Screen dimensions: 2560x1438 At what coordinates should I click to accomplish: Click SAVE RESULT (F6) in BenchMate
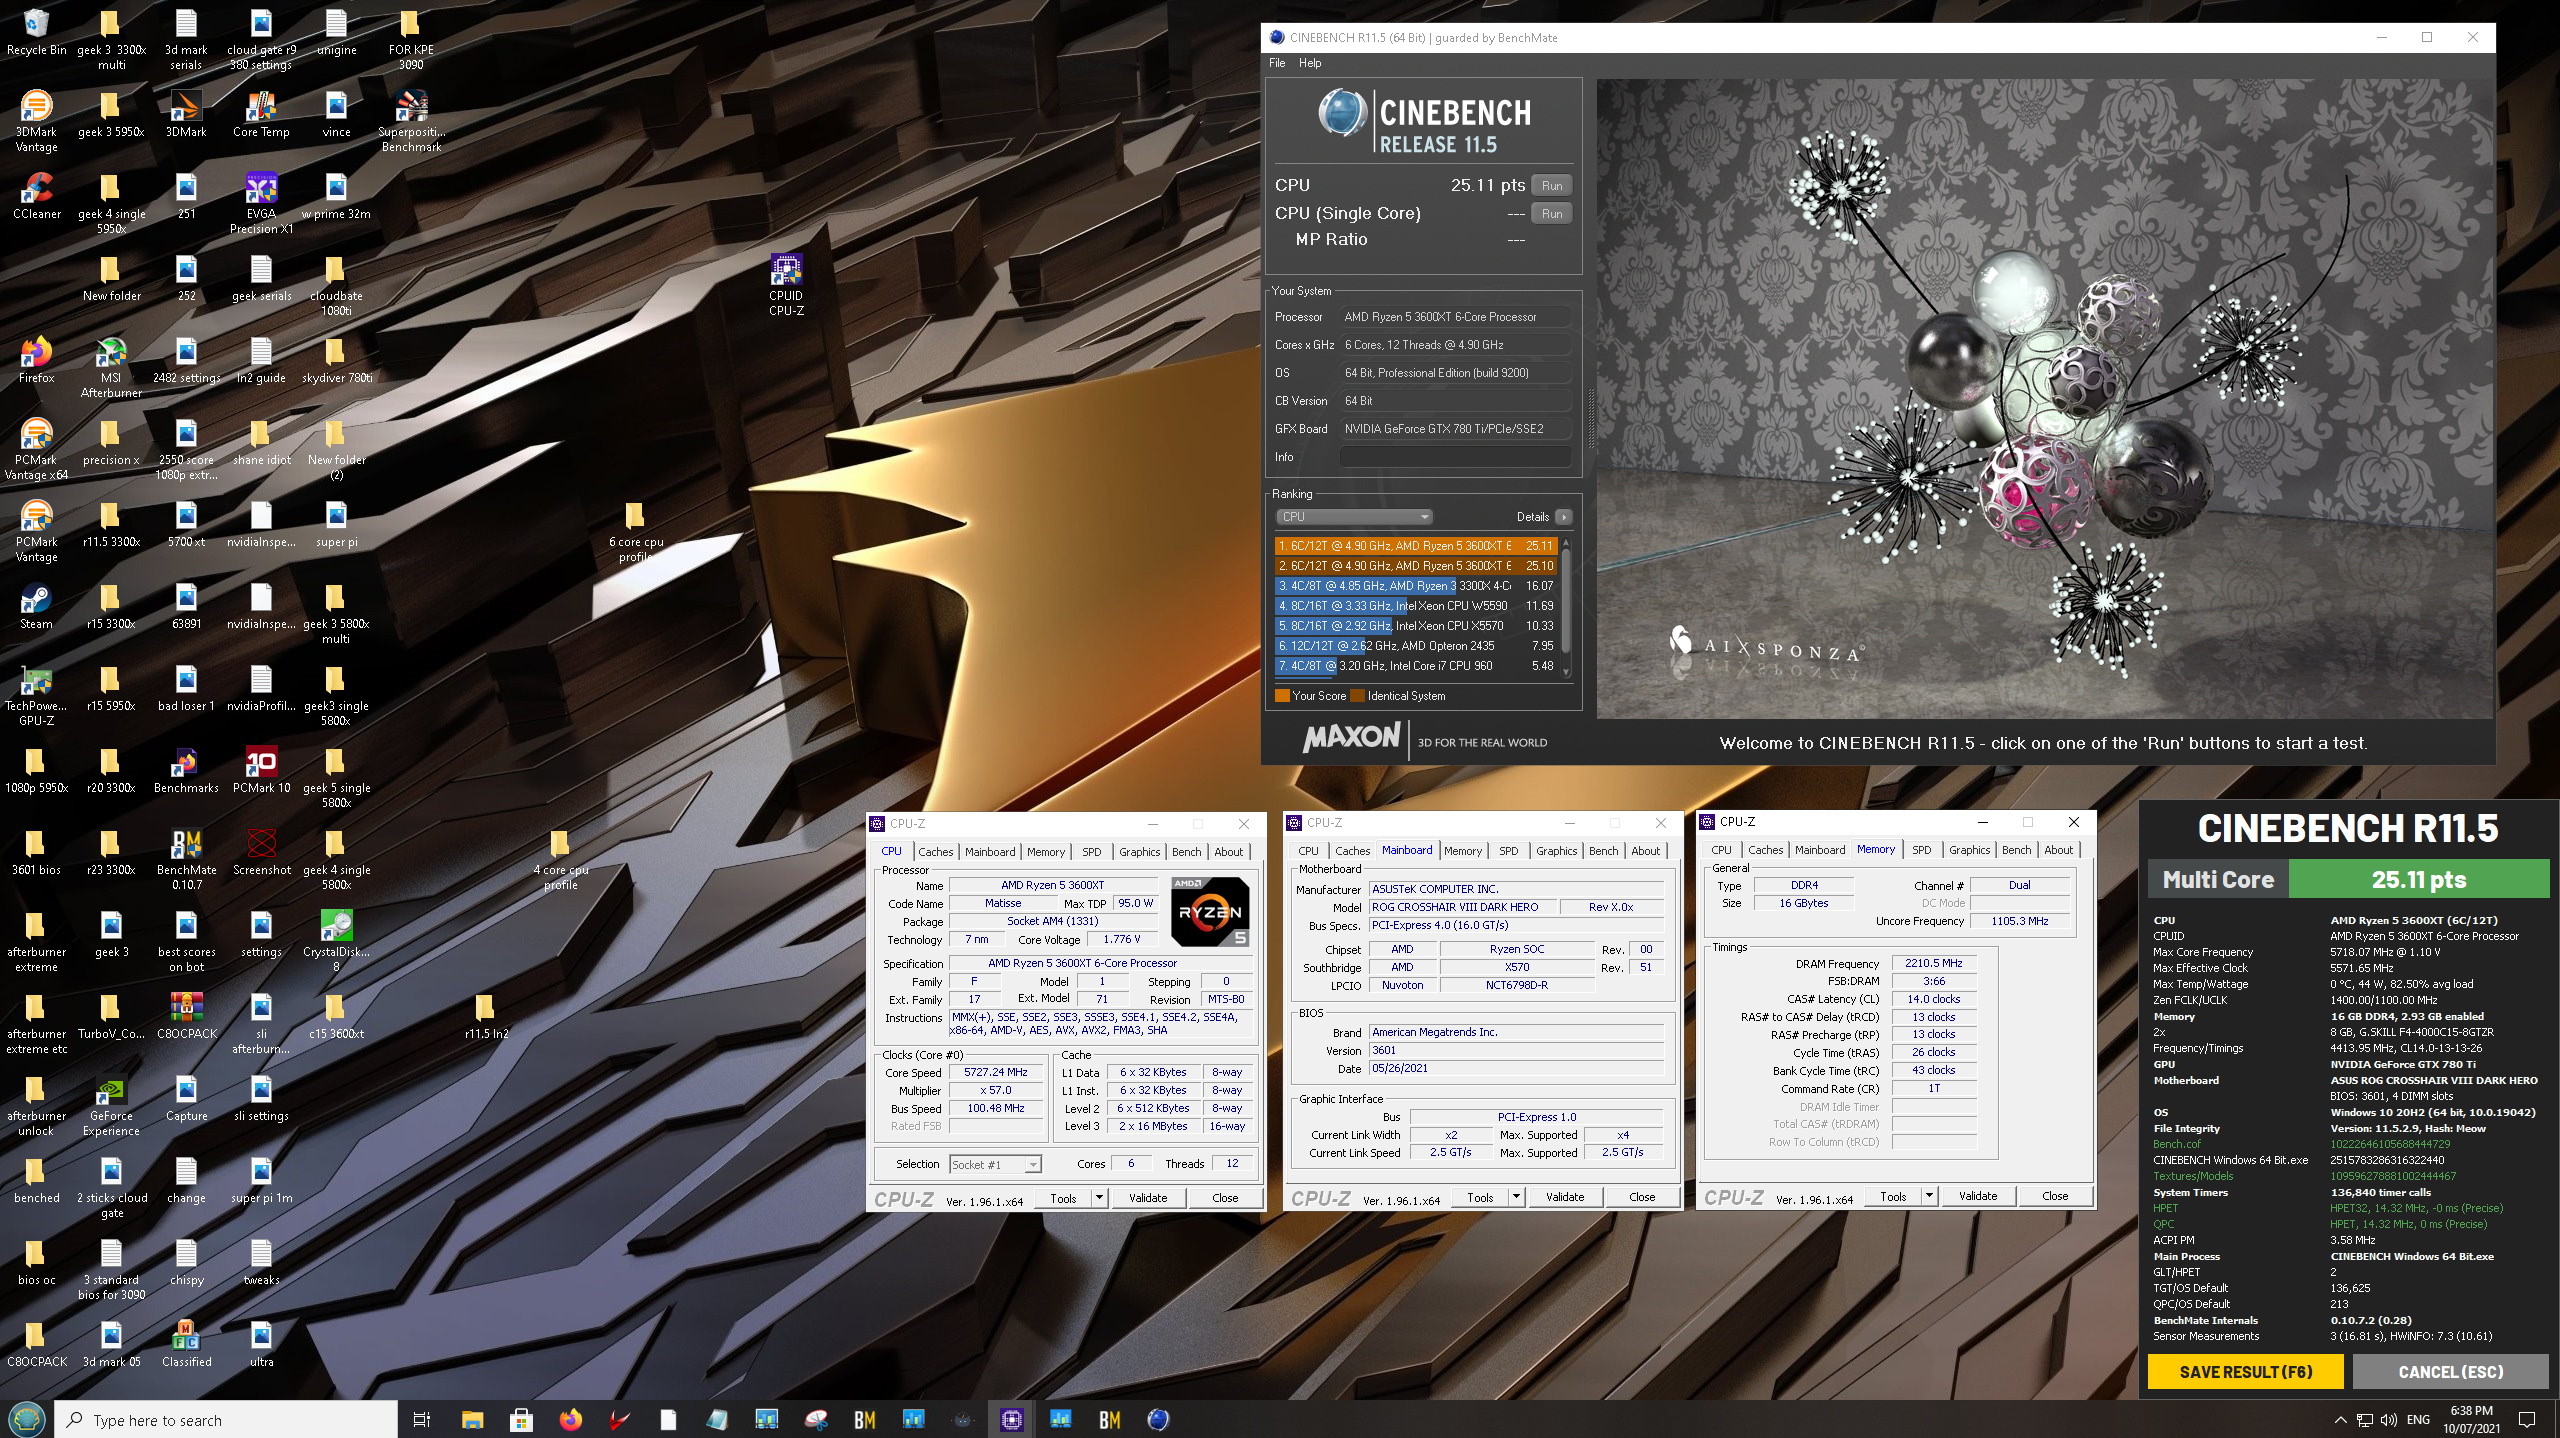(2246, 1372)
